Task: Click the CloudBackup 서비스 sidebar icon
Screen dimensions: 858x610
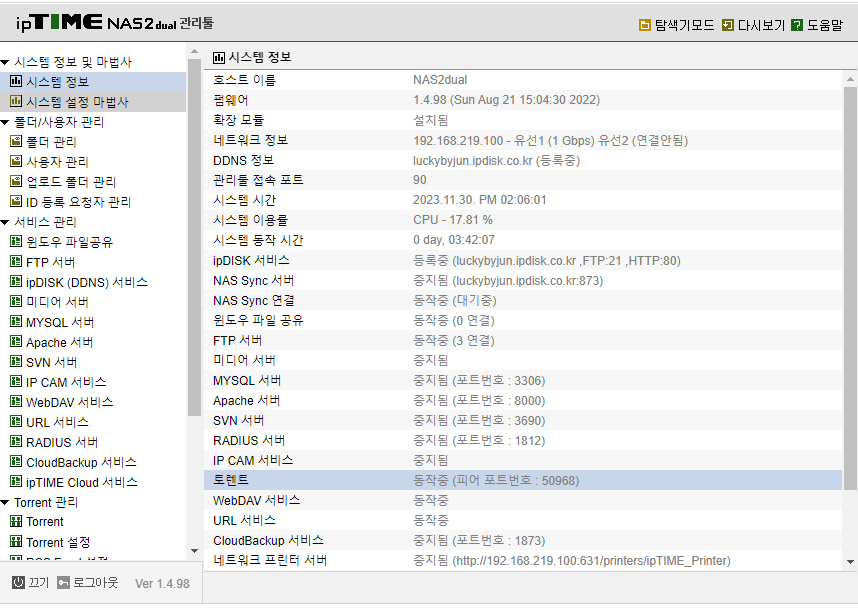Action: (16, 462)
